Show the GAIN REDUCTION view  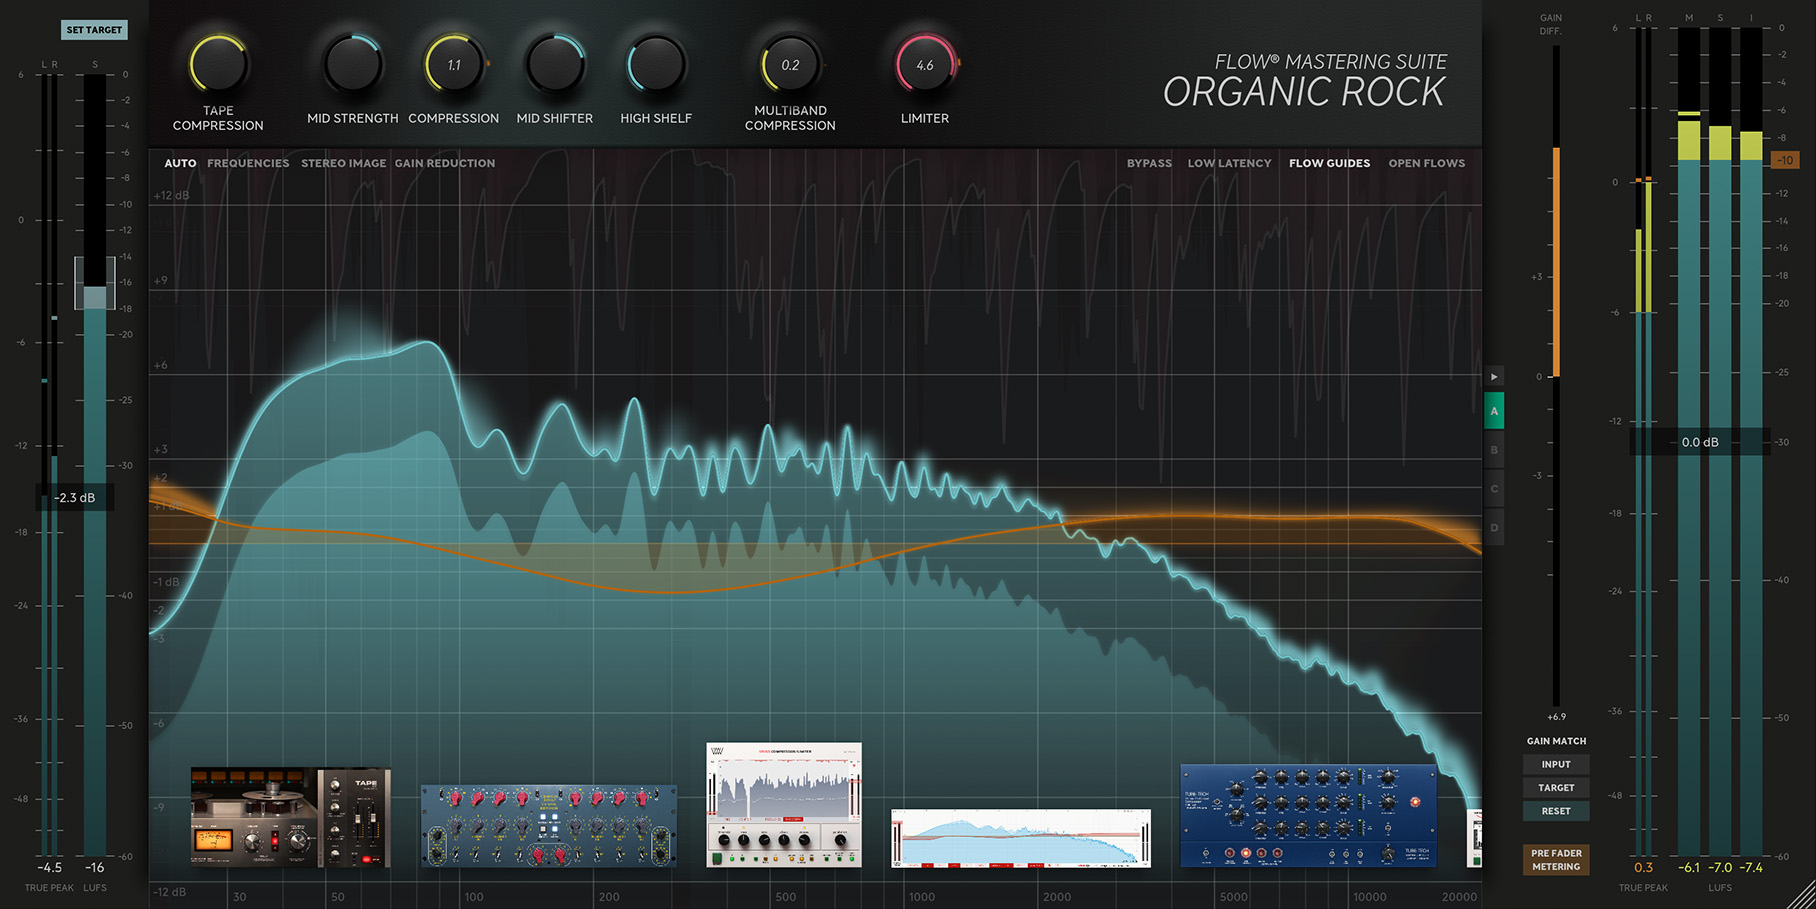445,163
